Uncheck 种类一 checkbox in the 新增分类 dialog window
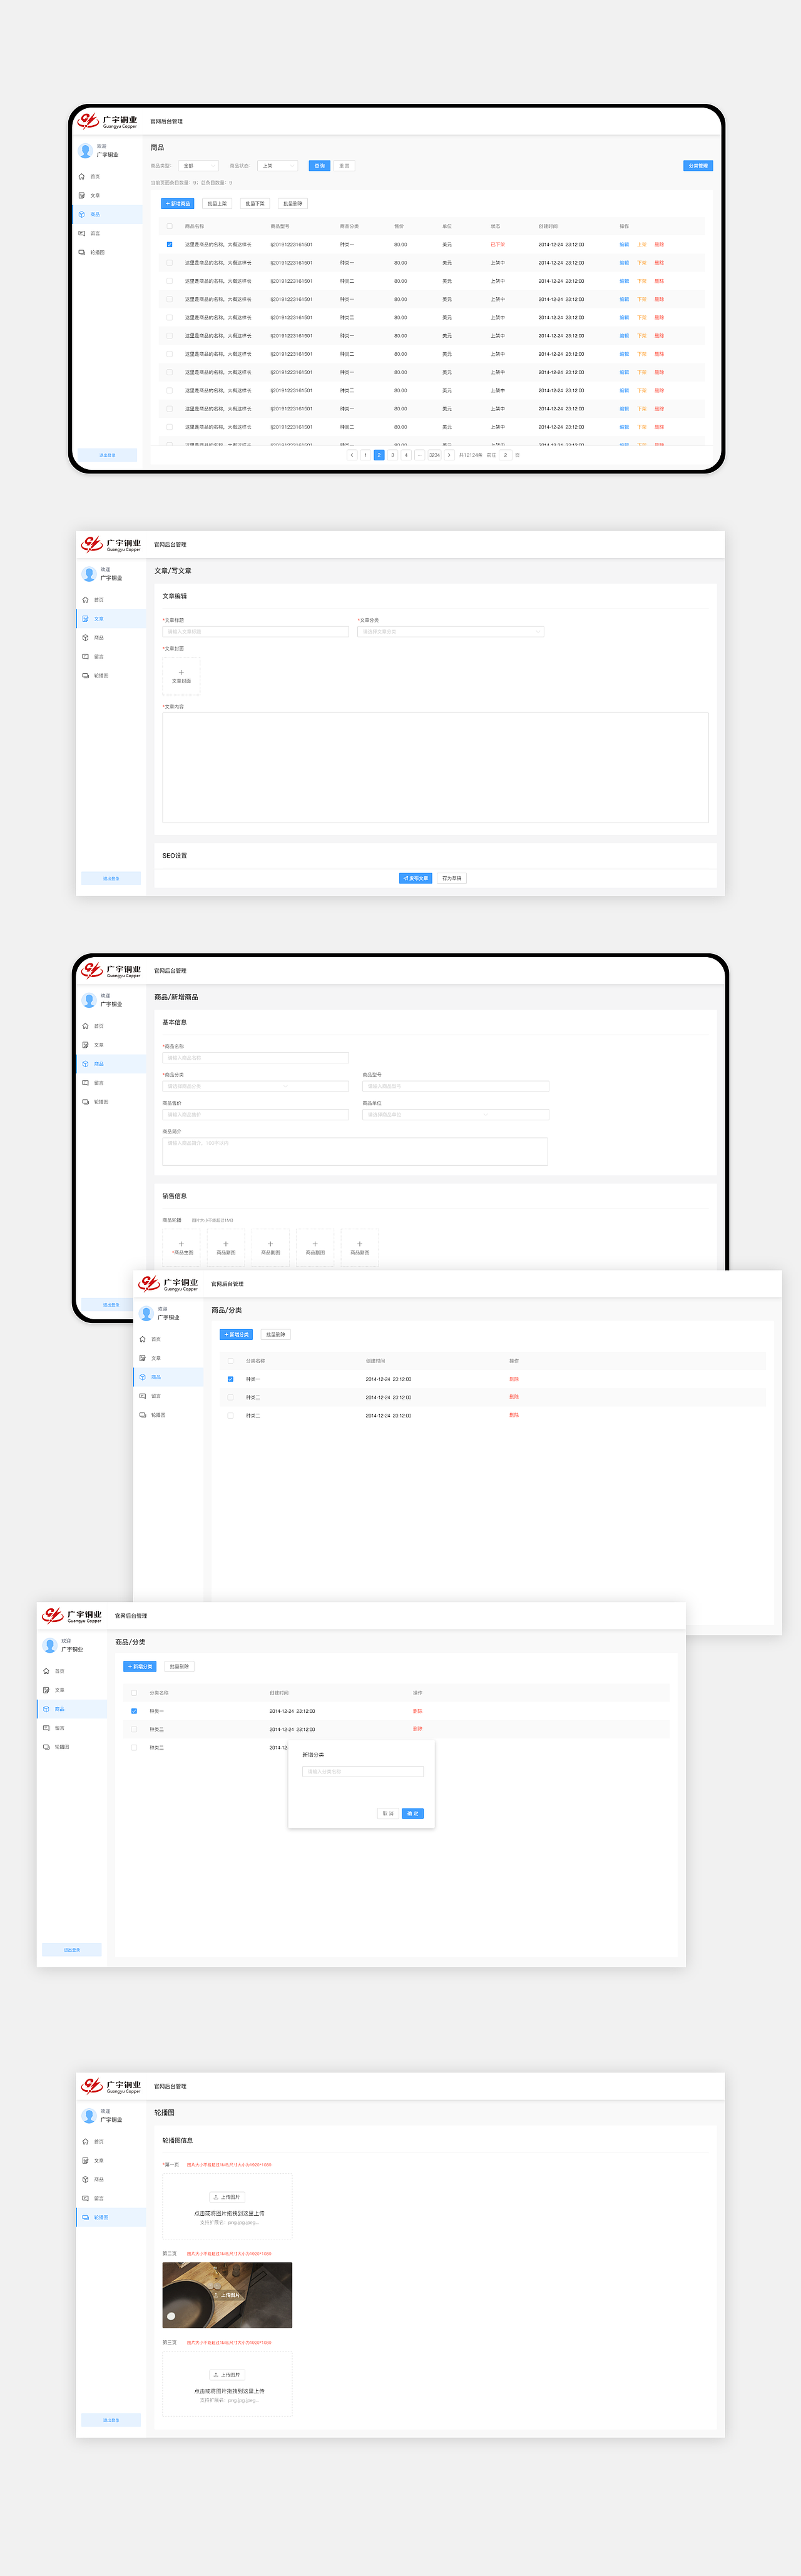Screen dimensions: 801x2576 134,1711
